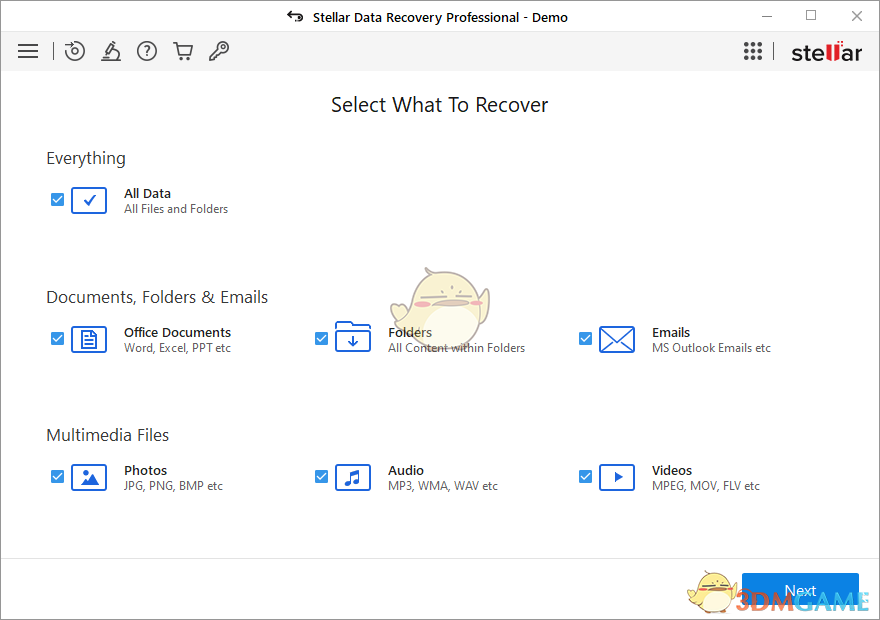
Task: Click the All Data check icon
Action: (89, 200)
